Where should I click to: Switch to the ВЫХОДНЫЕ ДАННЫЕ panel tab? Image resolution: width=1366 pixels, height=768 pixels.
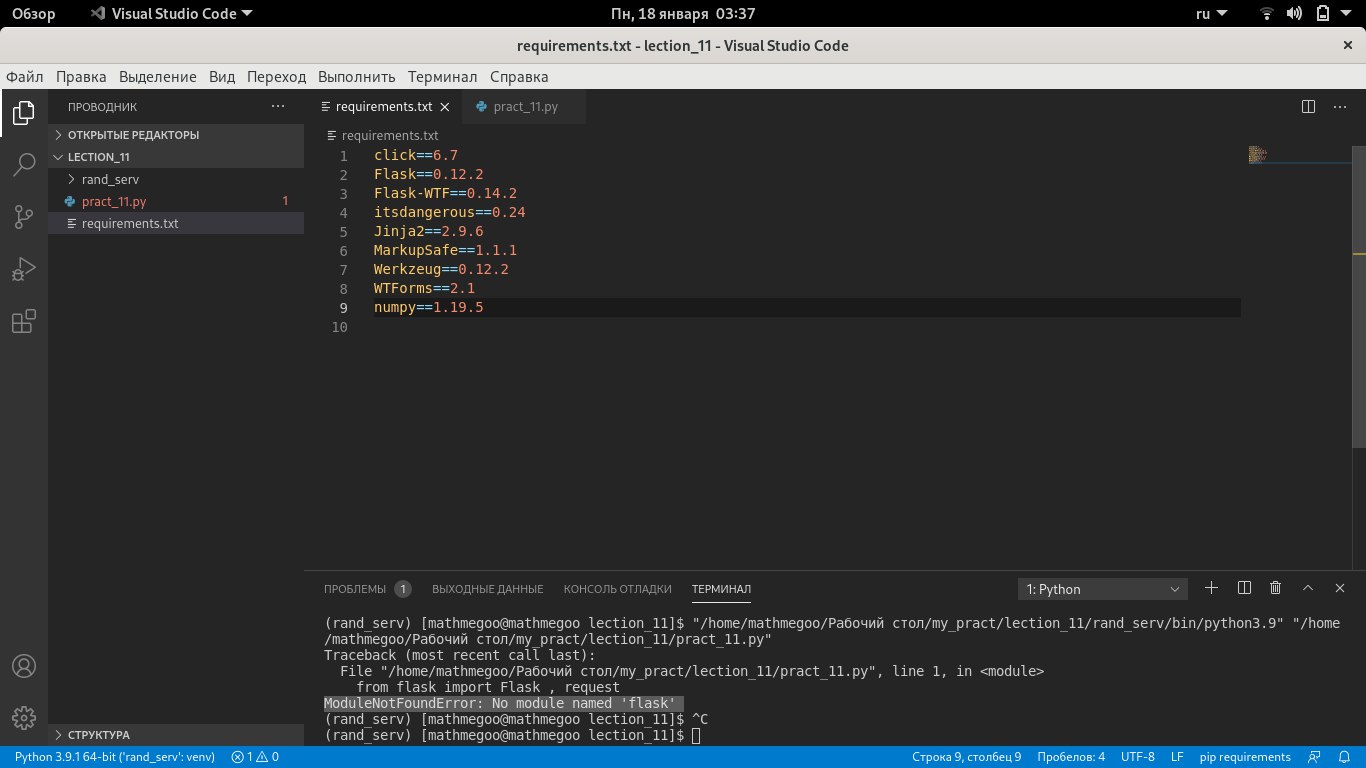pos(487,589)
